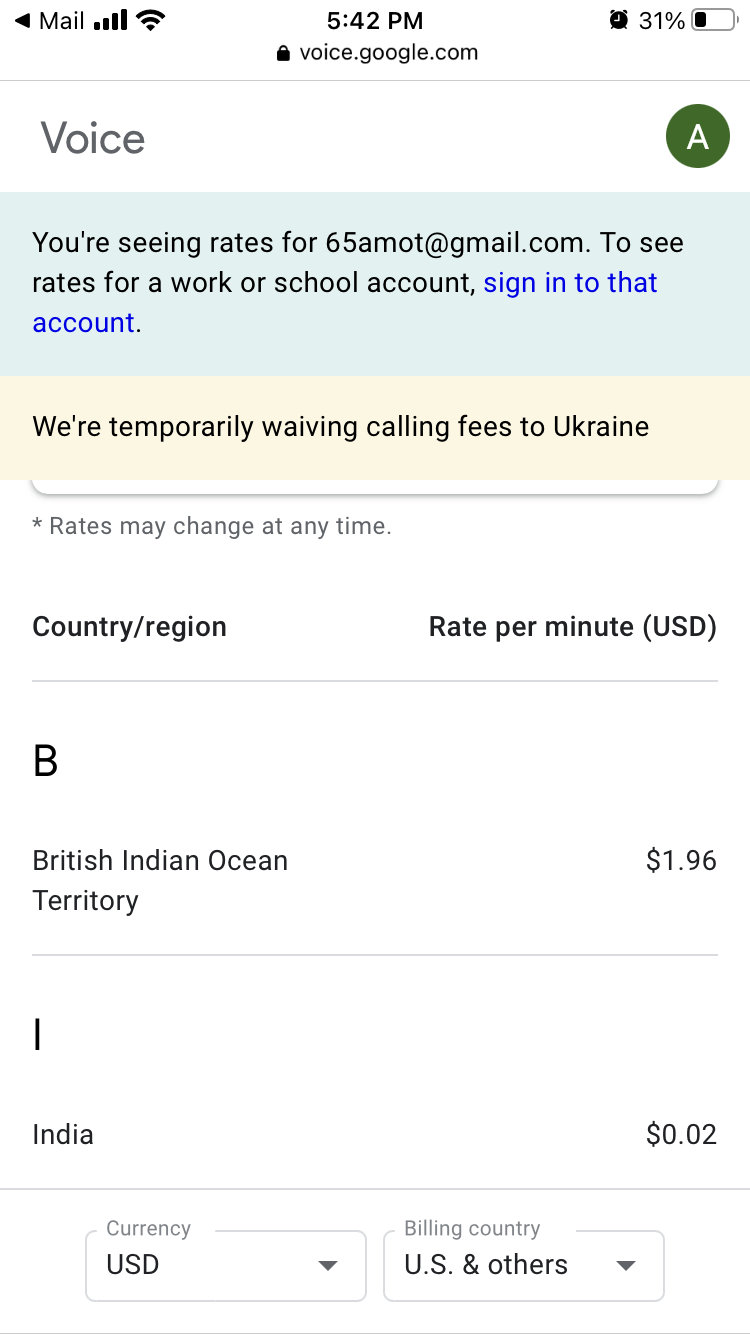Tap the $1.96 rate value

click(681, 861)
